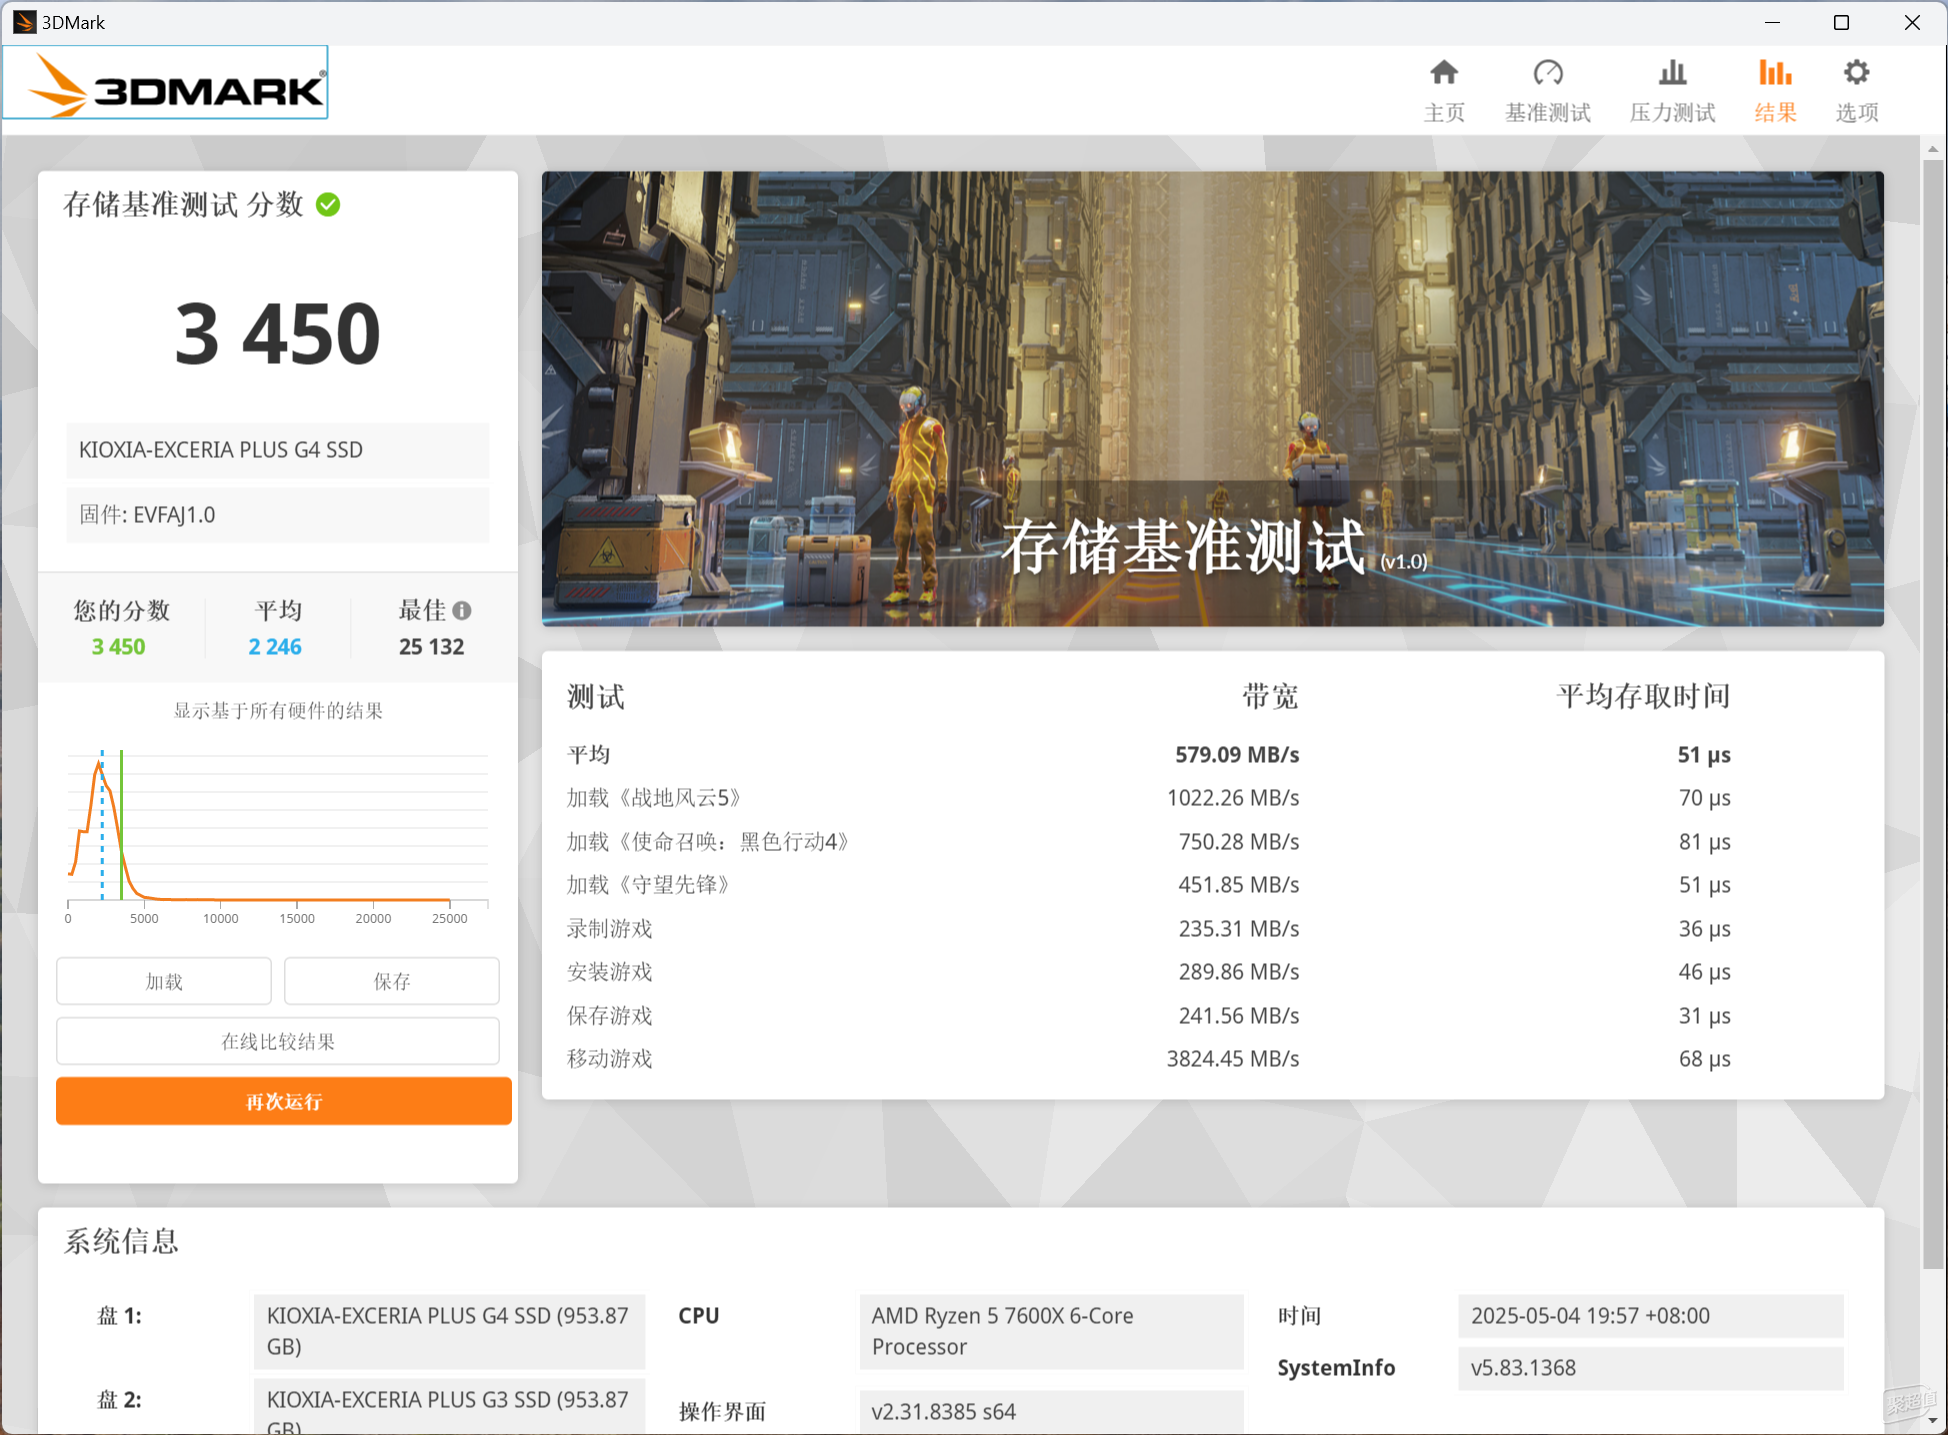Viewport: 1948px width, 1435px height.
Task: Click the 保存 save button
Action: 392,981
